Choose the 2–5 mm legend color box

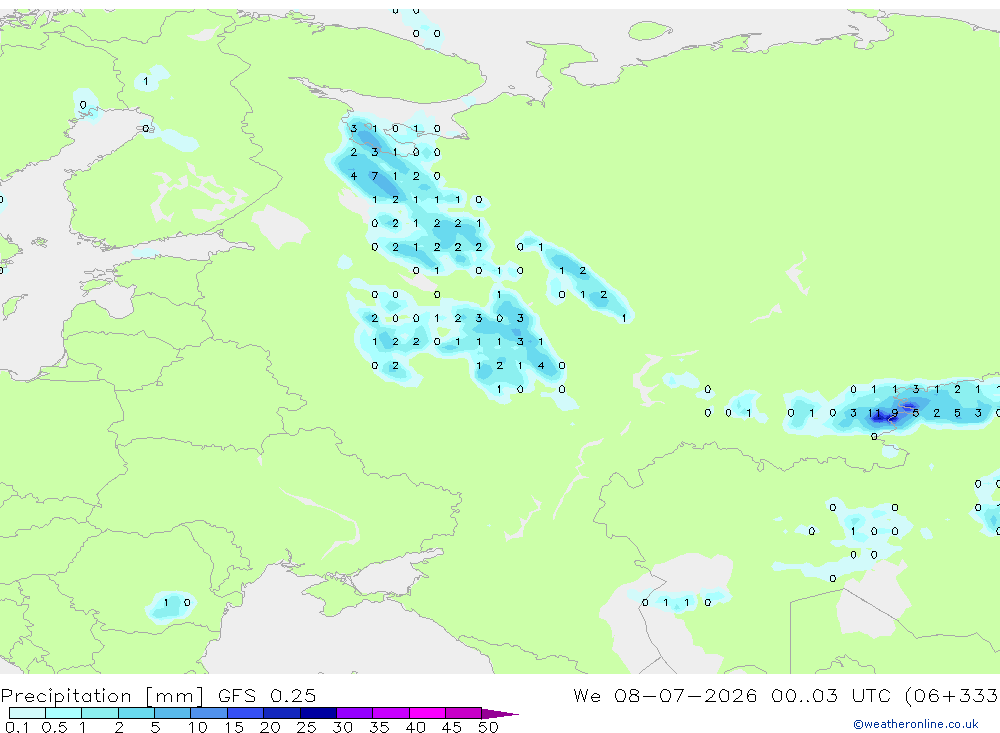point(136,713)
